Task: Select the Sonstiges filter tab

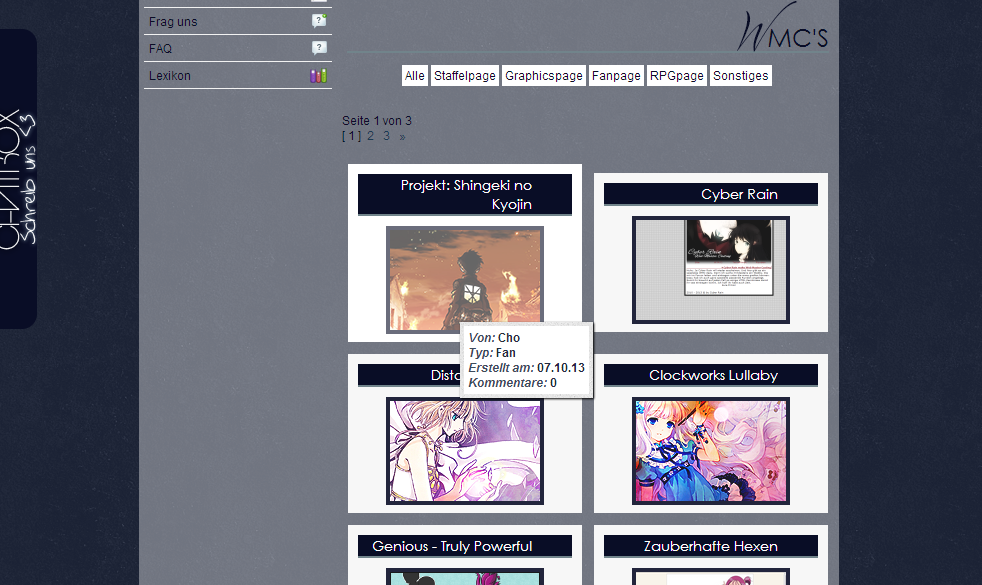Action: pos(740,76)
